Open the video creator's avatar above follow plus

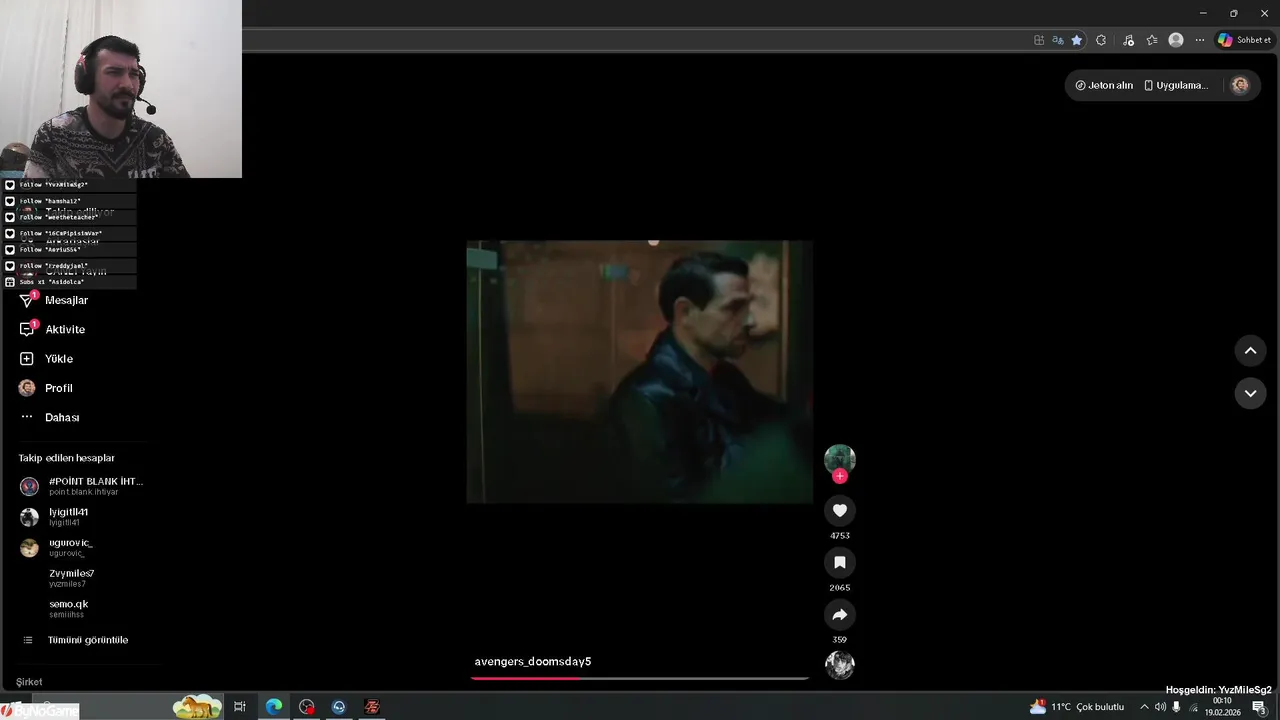[839, 459]
